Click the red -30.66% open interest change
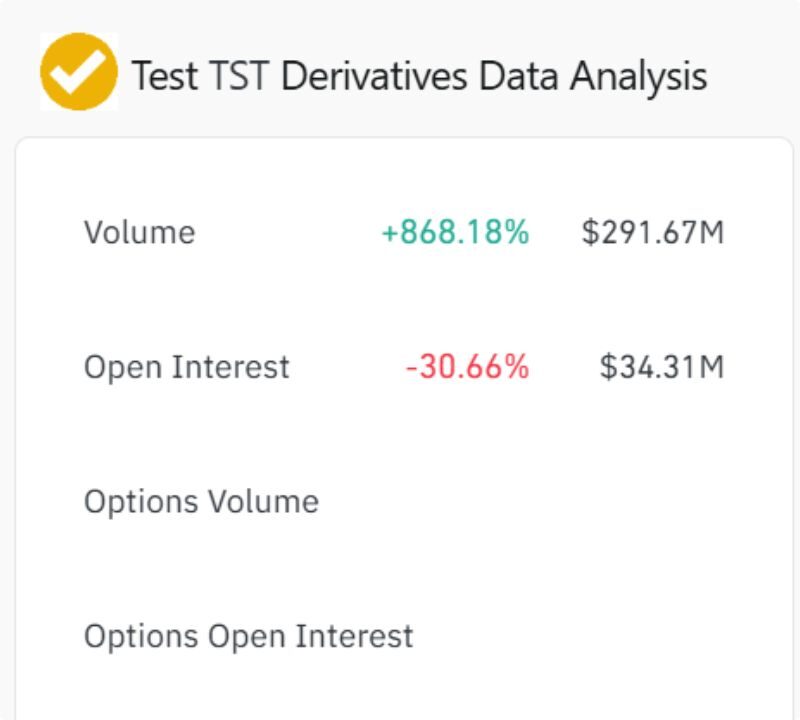 click(467, 367)
